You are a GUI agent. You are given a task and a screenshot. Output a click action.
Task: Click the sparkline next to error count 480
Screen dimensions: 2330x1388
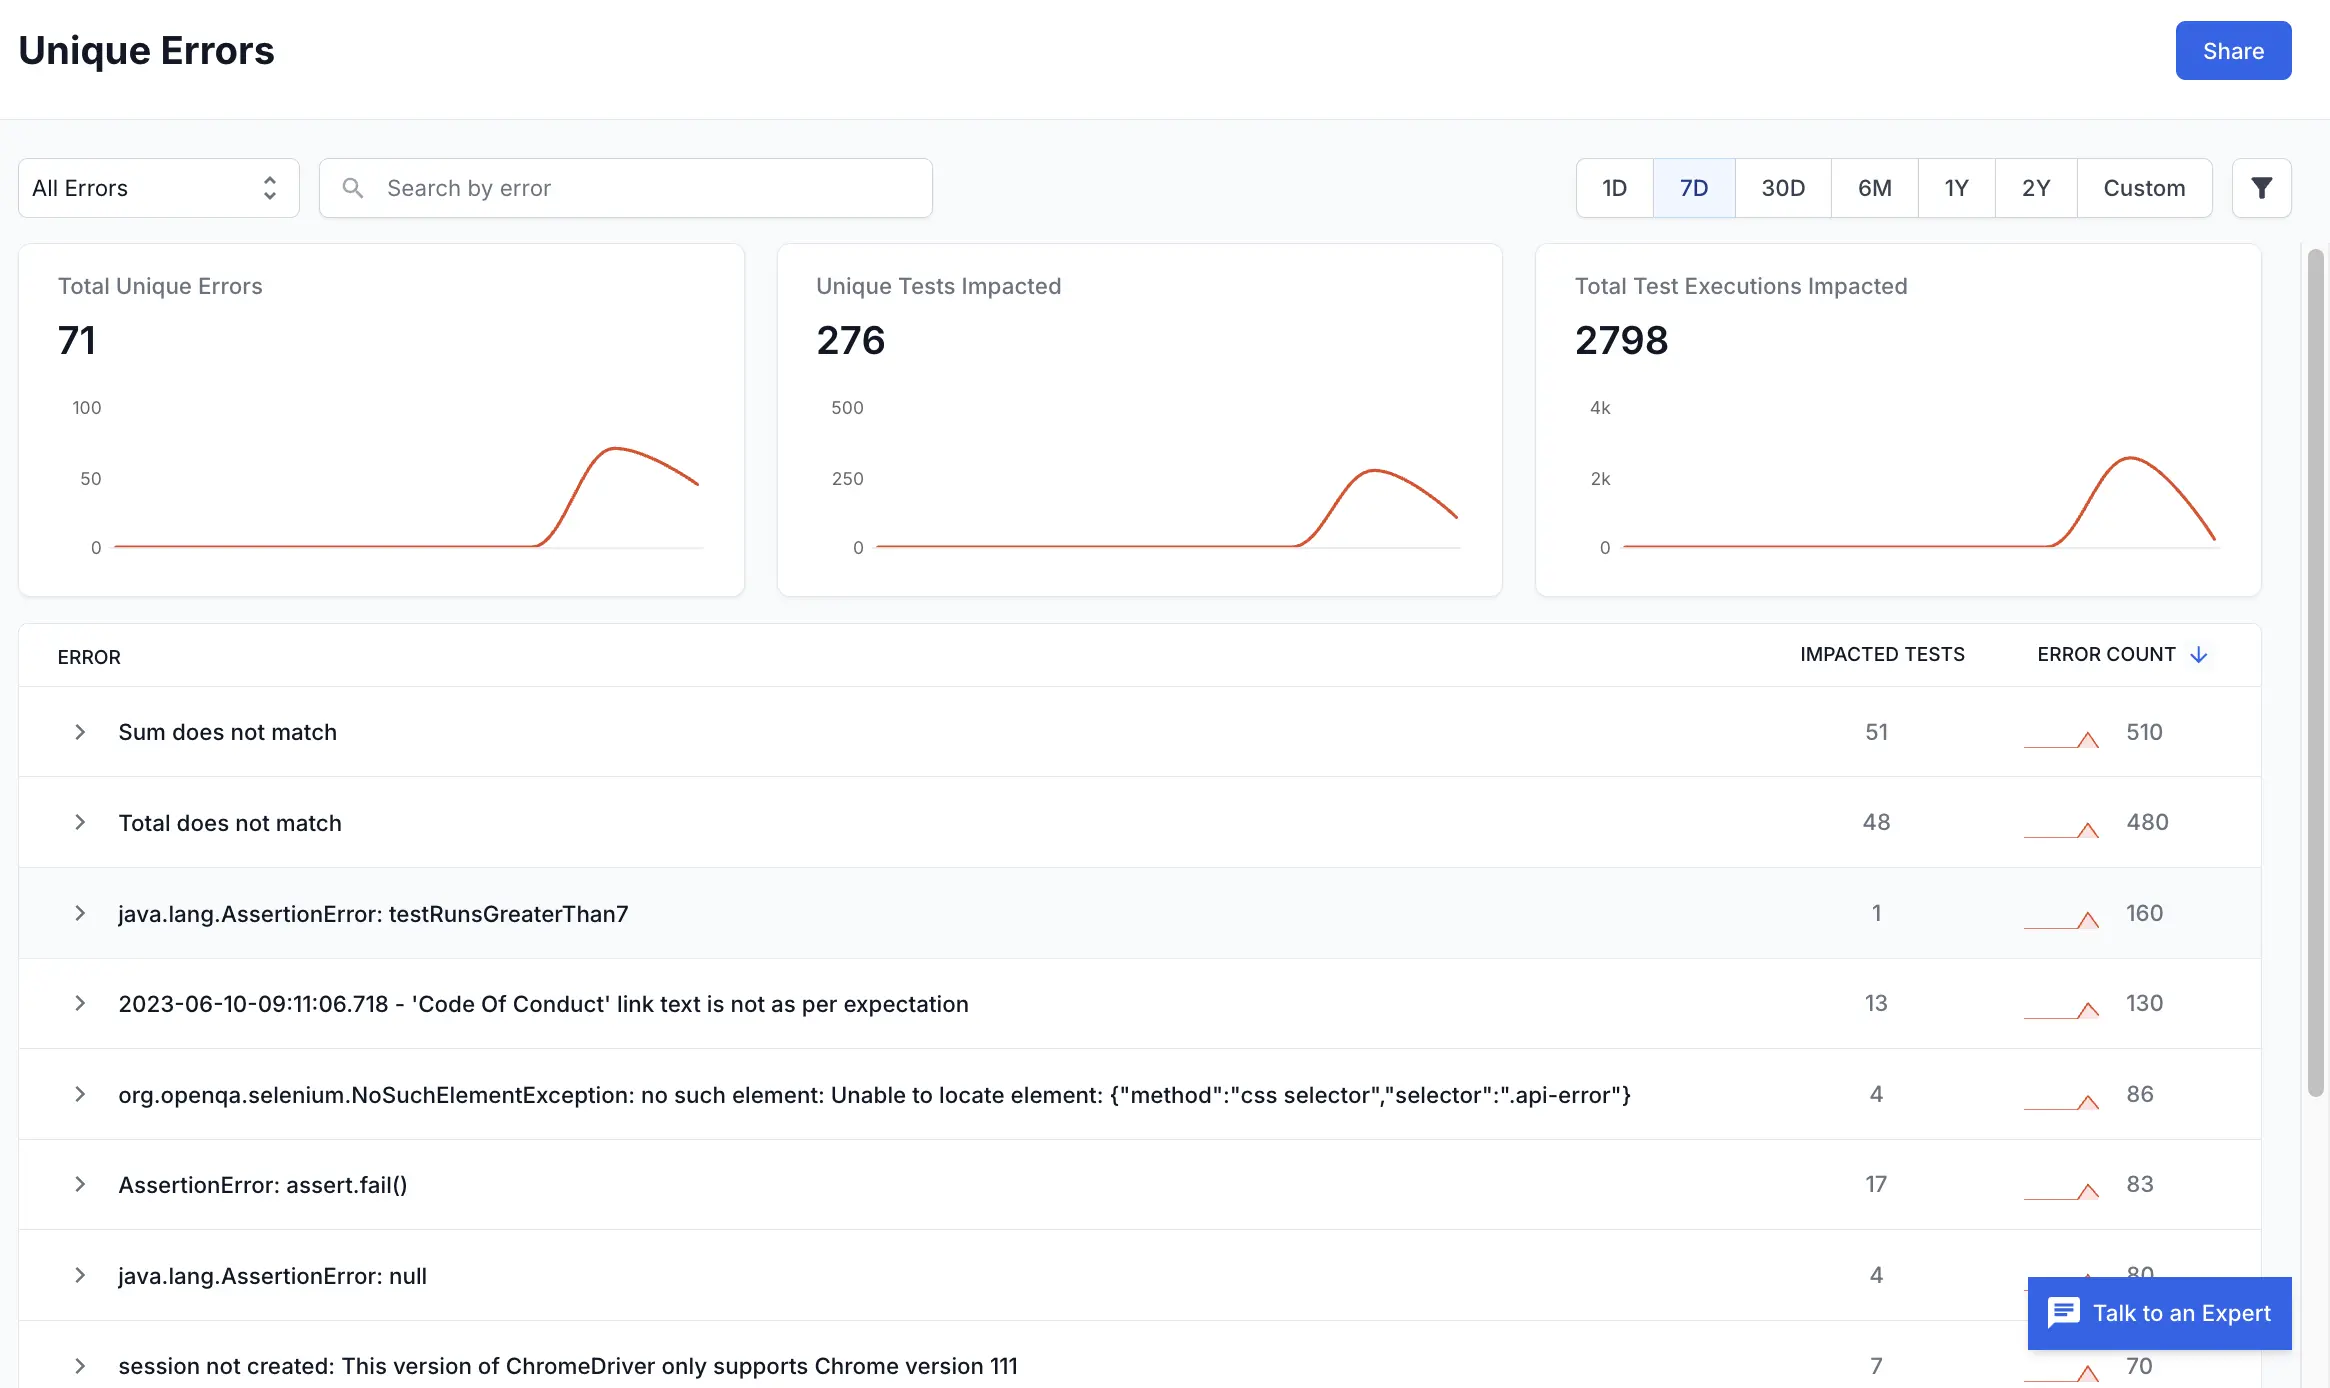(x=2061, y=829)
